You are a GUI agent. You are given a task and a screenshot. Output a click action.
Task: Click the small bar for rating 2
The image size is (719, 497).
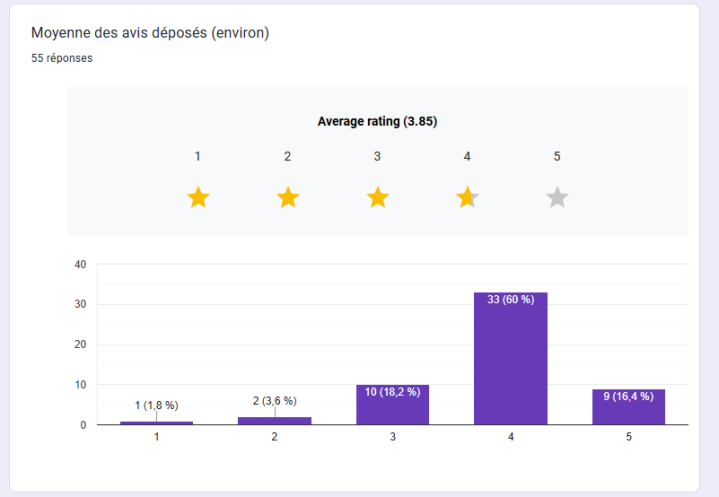(274, 421)
